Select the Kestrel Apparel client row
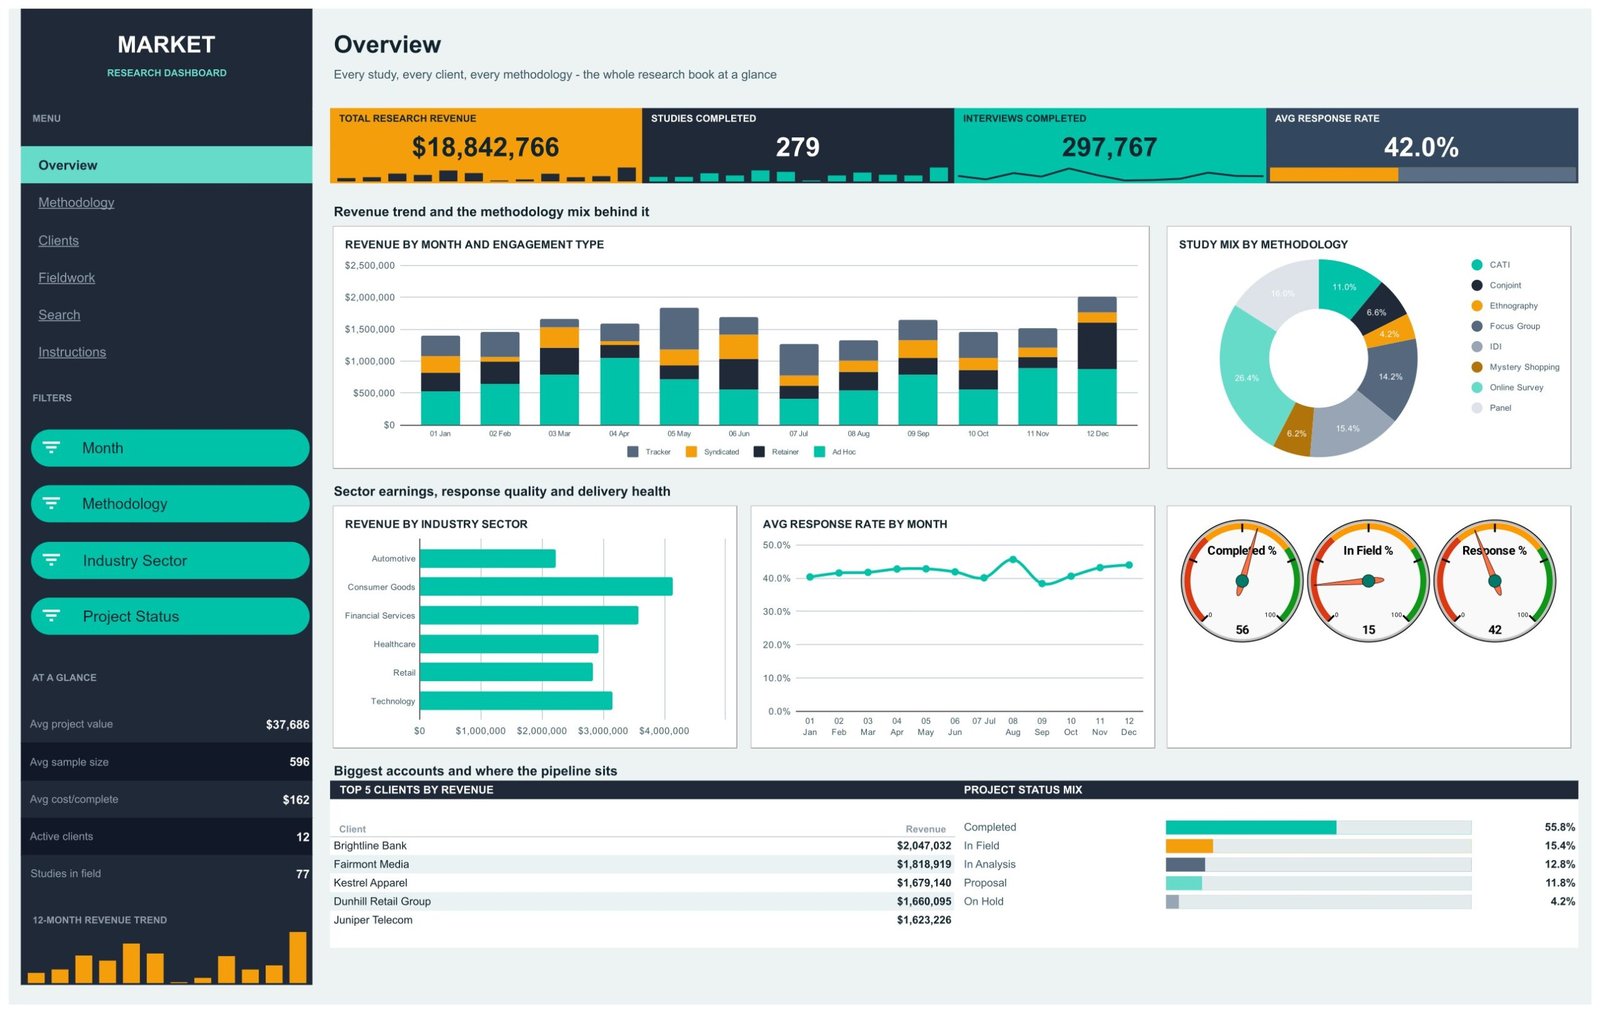Viewport: 1600px width, 1013px height. point(642,883)
